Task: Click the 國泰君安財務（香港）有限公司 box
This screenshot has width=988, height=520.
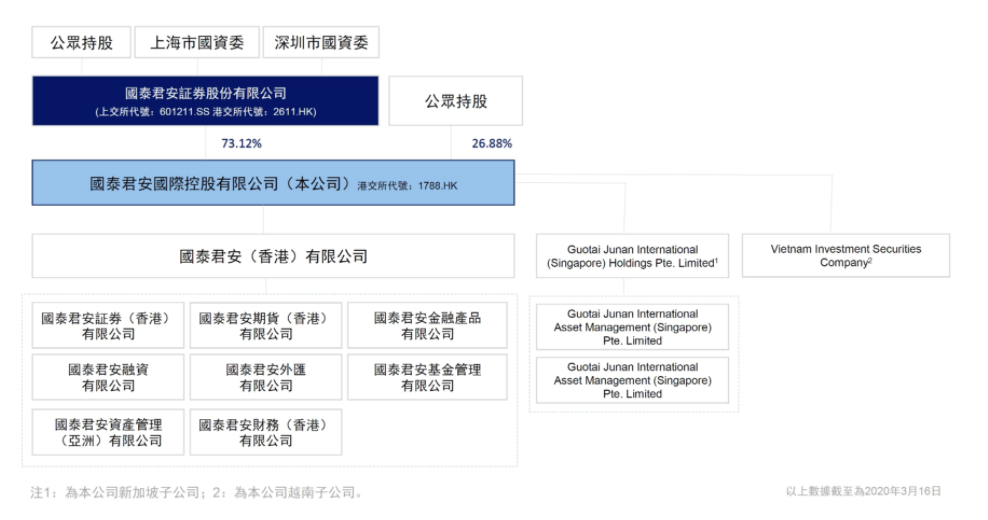Action: (x=266, y=432)
